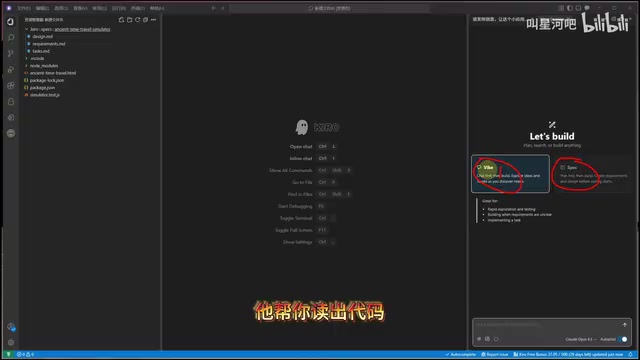Click the notifications bell in status bar
Viewport: 640px width, 360px height.
click(x=631, y=355)
